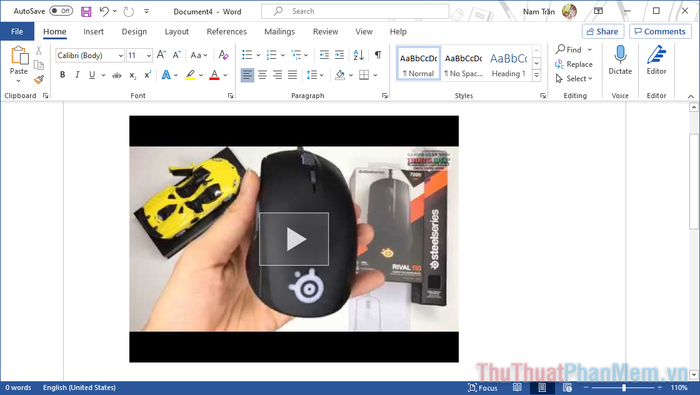Click the zoom slider handle
The height and width of the screenshot is (395, 700).
click(x=624, y=387)
